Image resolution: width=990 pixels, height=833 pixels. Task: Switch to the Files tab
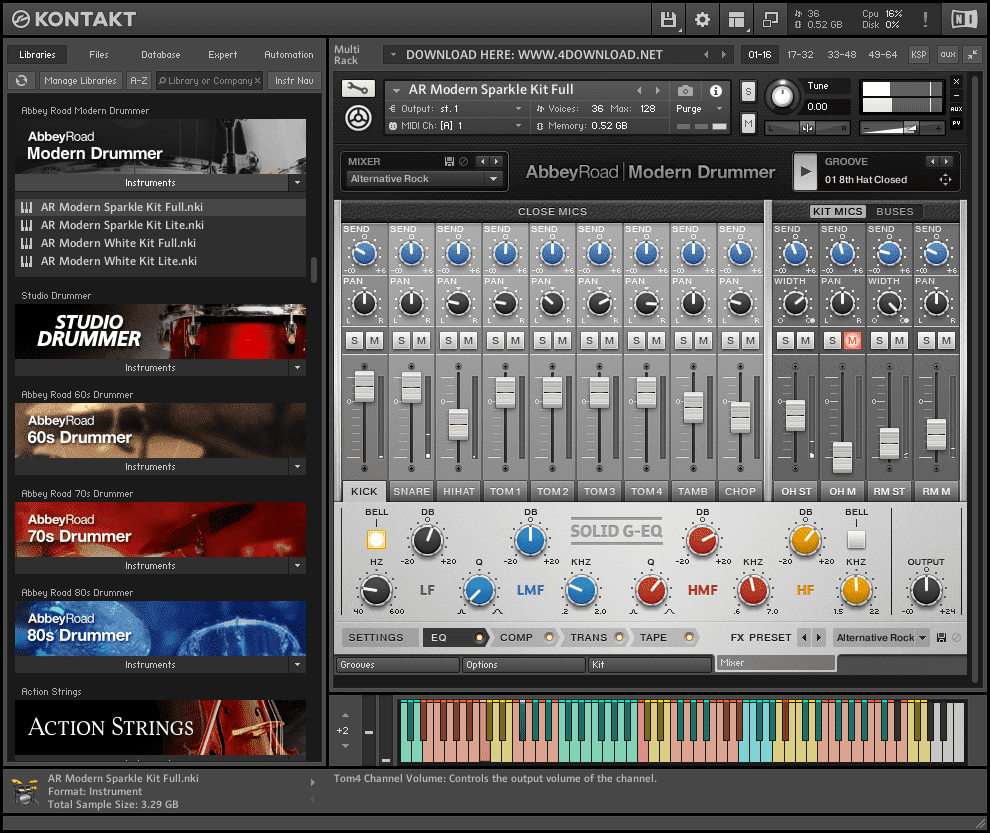tap(99, 55)
